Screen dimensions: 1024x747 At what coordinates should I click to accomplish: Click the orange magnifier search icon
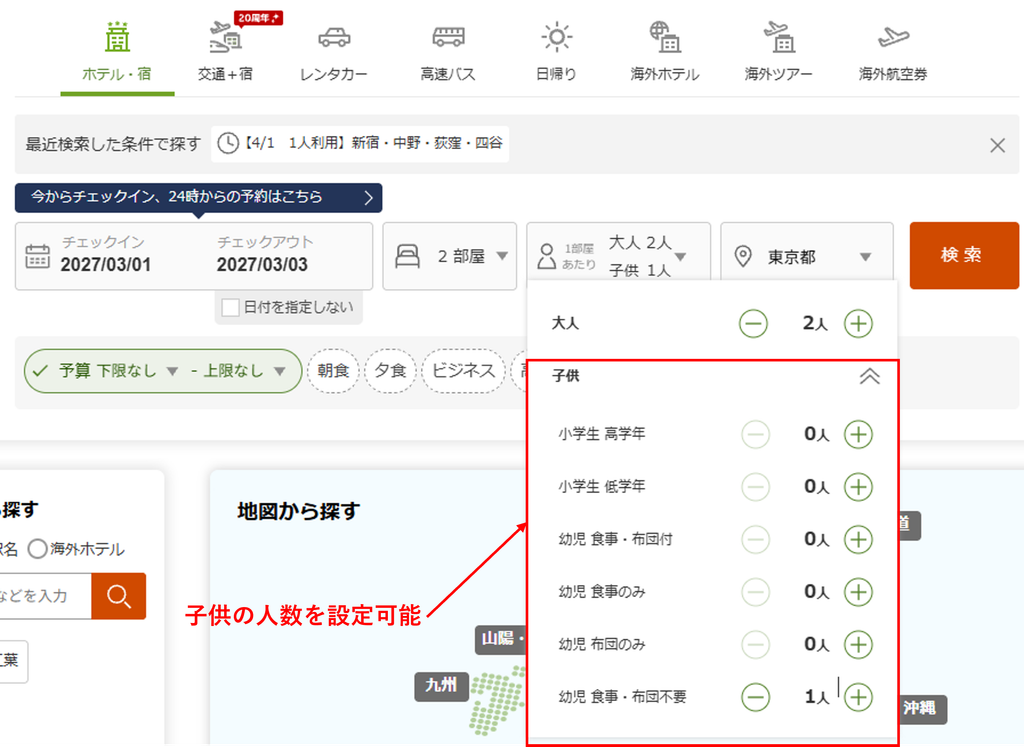(x=119, y=596)
